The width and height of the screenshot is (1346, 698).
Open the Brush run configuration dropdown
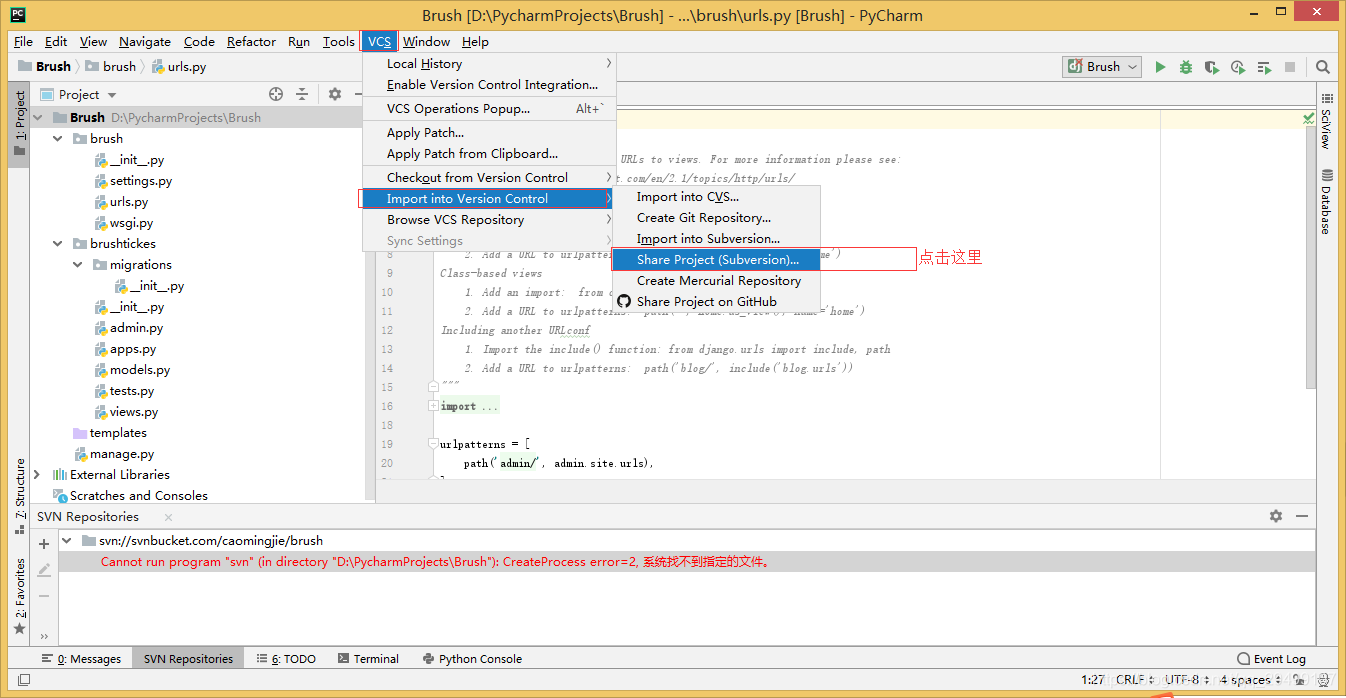point(1102,67)
